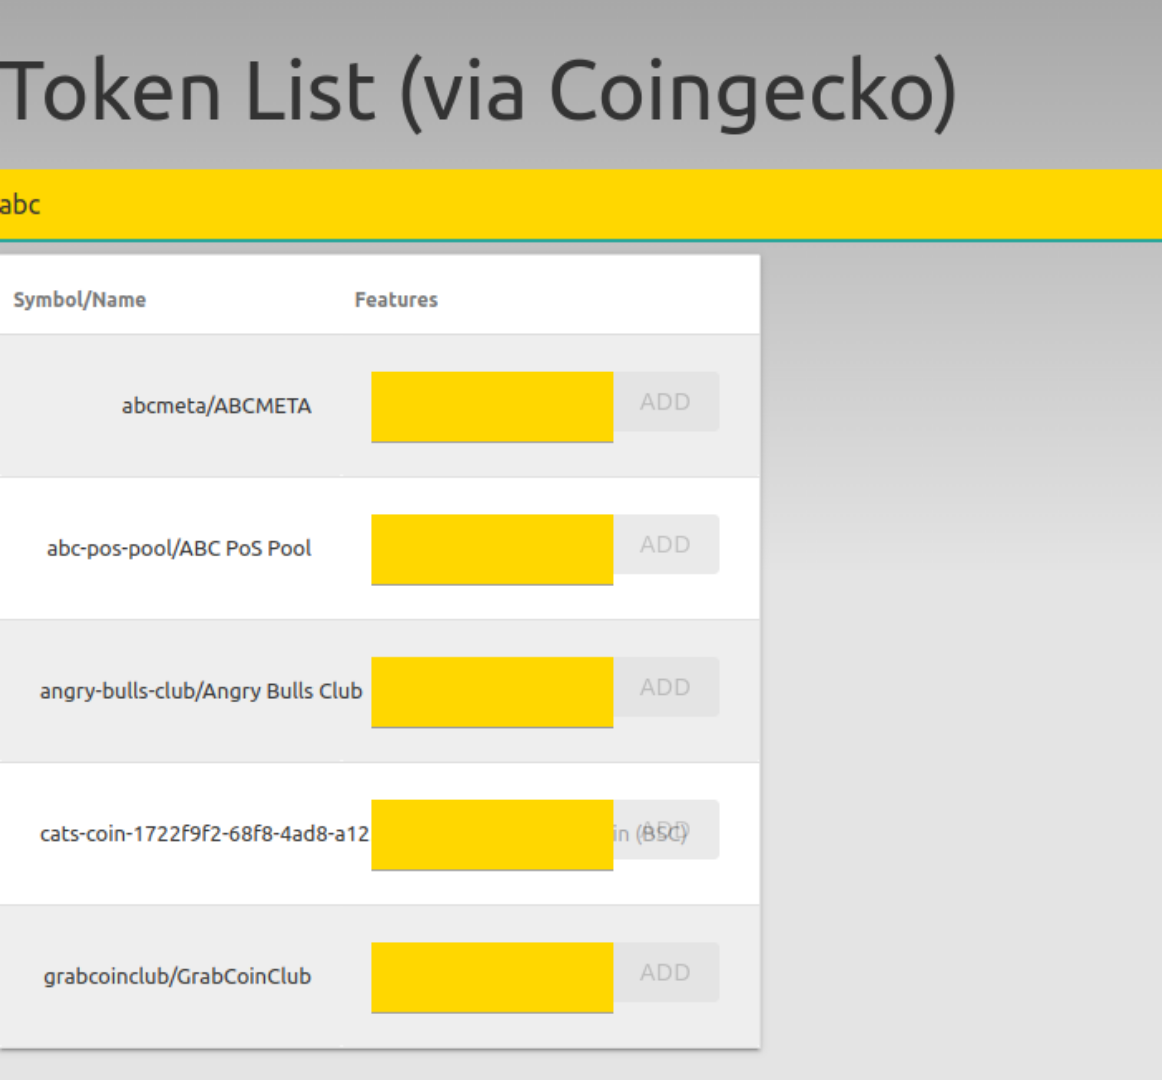Select the cats-coin token name
Image resolution: width=1162 pixels, height=1080 pixels.
185,832
